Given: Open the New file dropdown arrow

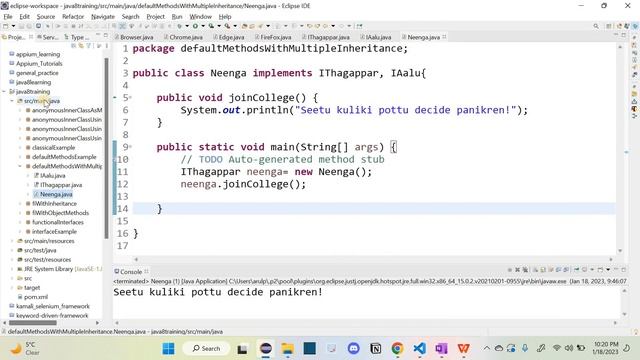Looking at the screenshot, I should [x=13, y=26].
